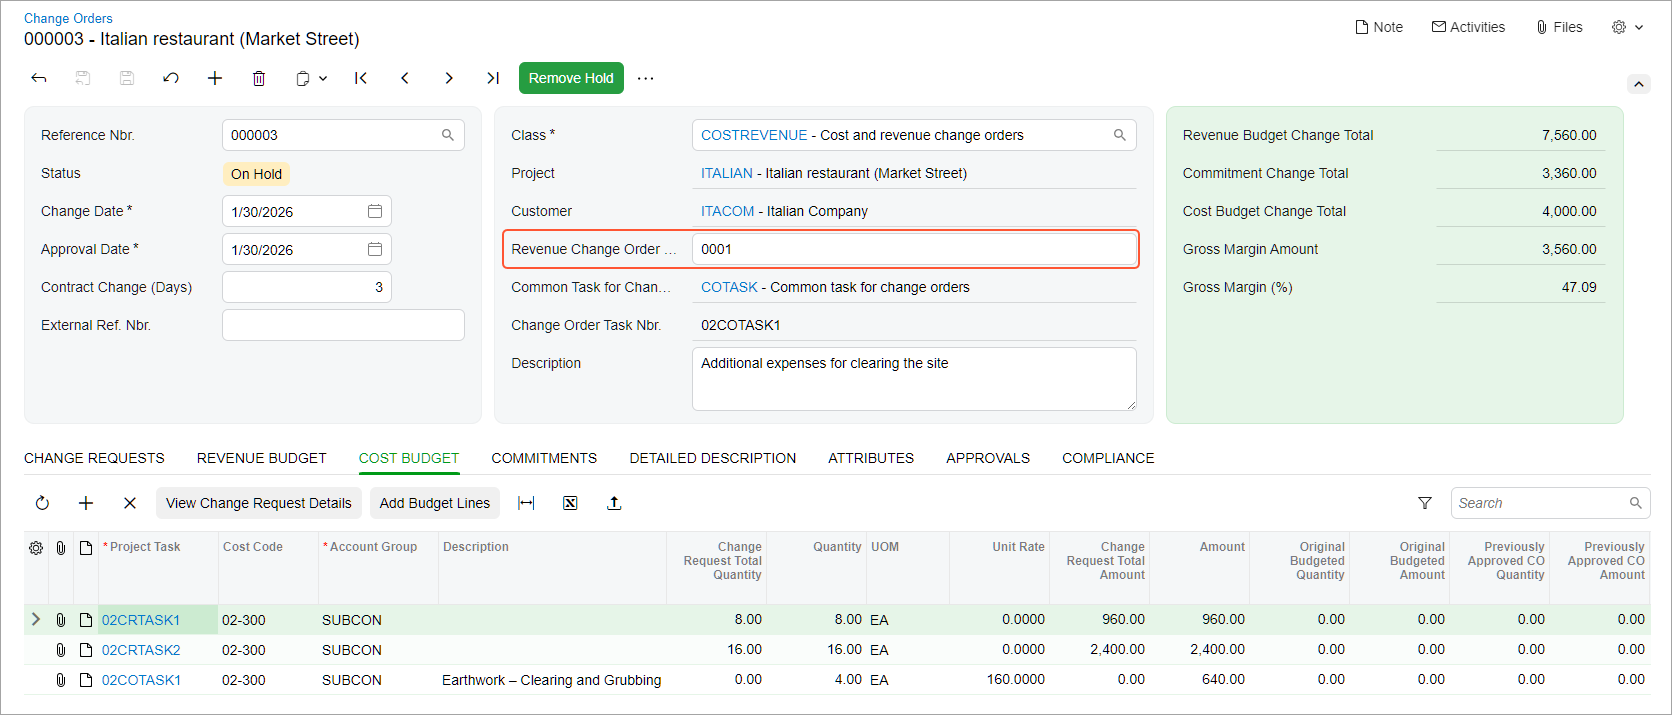
Task: Click the Undo/Cancel icon
Action: pos(171,78)
